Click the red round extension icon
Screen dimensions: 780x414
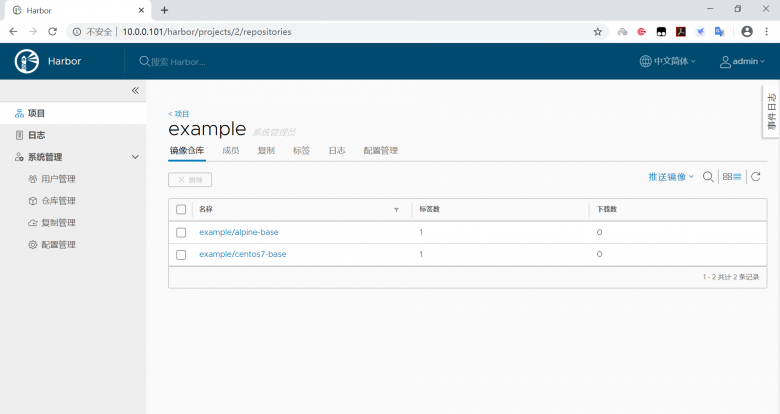pos(642,32)
